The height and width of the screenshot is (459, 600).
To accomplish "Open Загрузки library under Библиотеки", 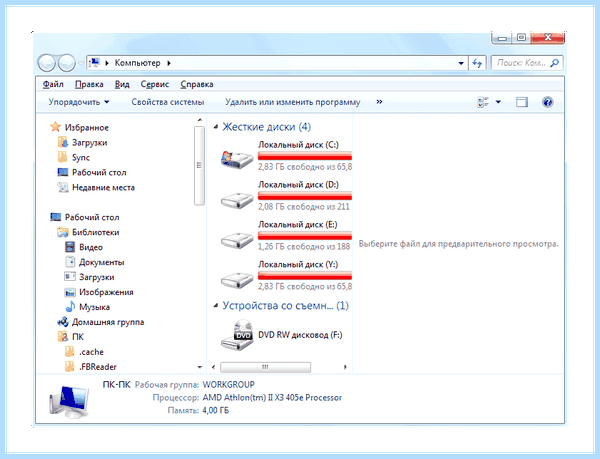I will click(x=96, y=277).
